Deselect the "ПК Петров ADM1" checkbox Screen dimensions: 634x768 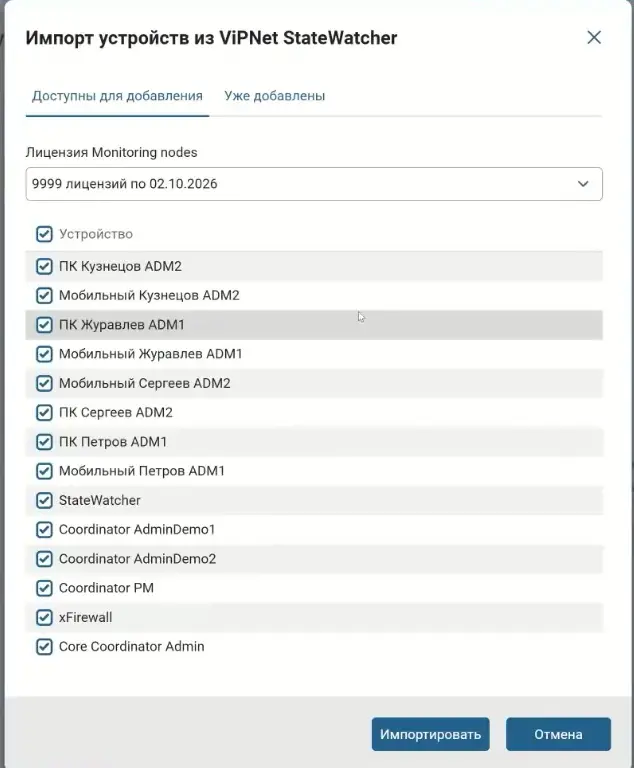click(x=44, y=442)
